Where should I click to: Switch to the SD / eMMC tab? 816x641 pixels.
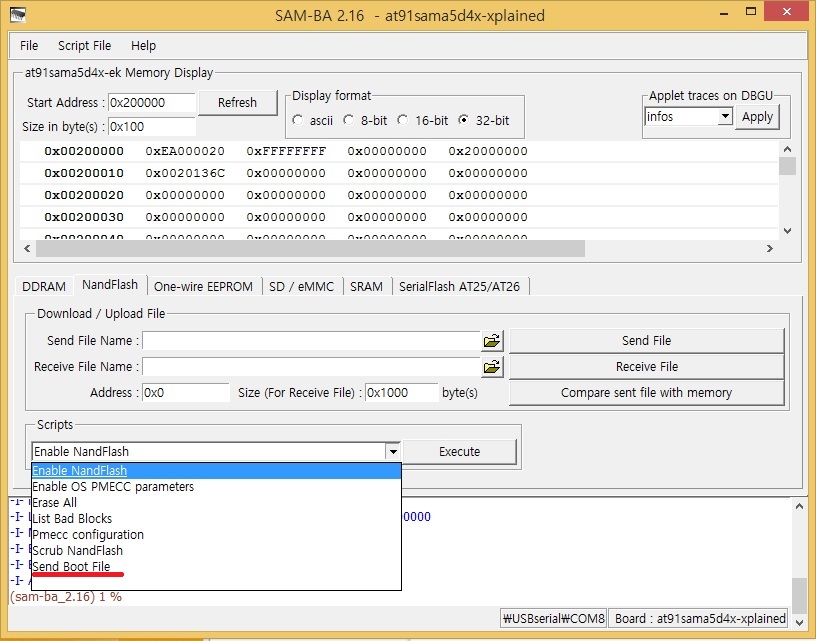pos(301,286)
